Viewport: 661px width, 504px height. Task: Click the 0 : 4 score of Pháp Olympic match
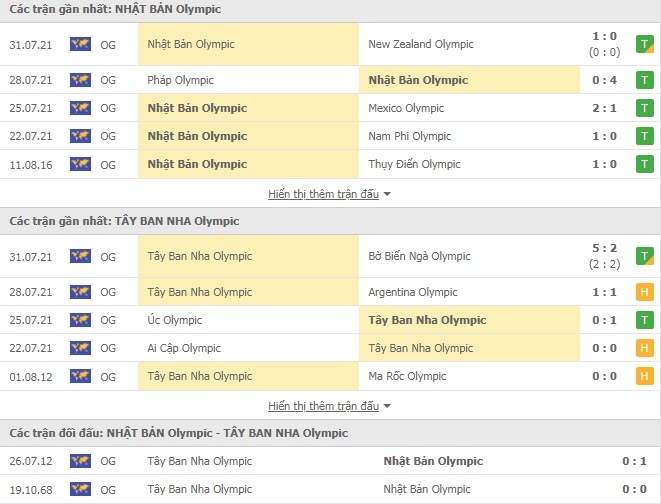point(605,80)
